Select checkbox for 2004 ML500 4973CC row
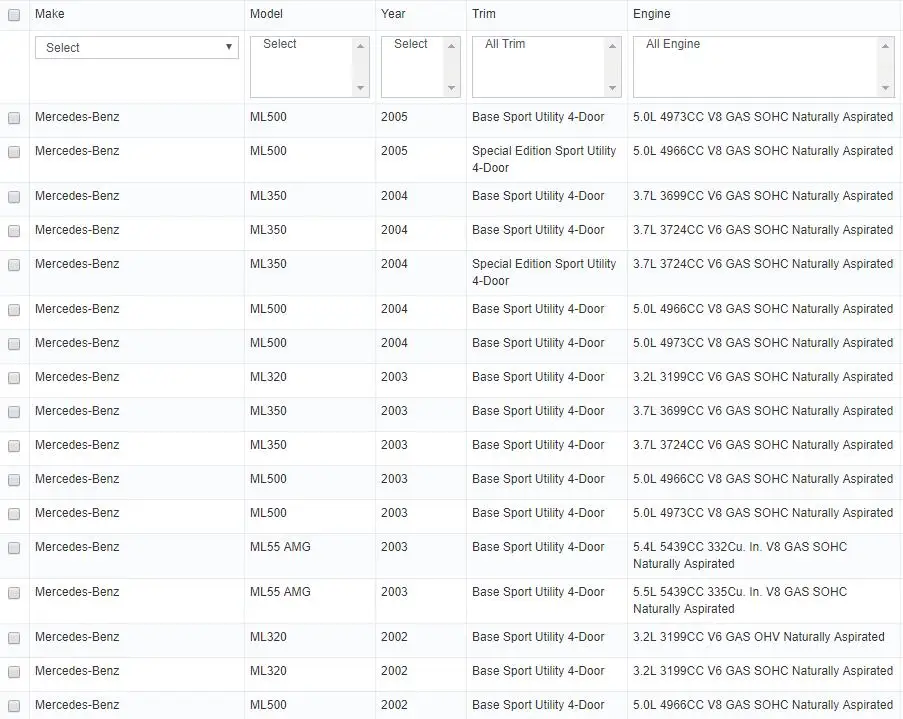The height and width of the screenshot is (719, 903). (x=14, y=344)
